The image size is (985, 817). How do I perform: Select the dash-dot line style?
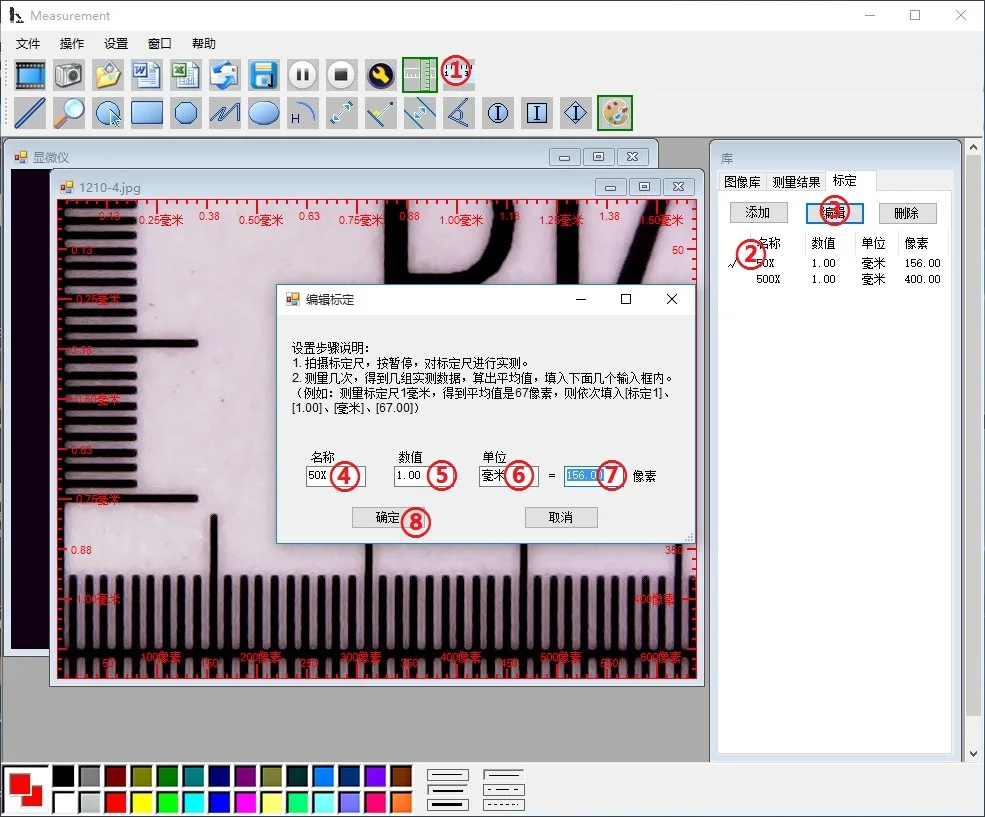pos(504,790)
